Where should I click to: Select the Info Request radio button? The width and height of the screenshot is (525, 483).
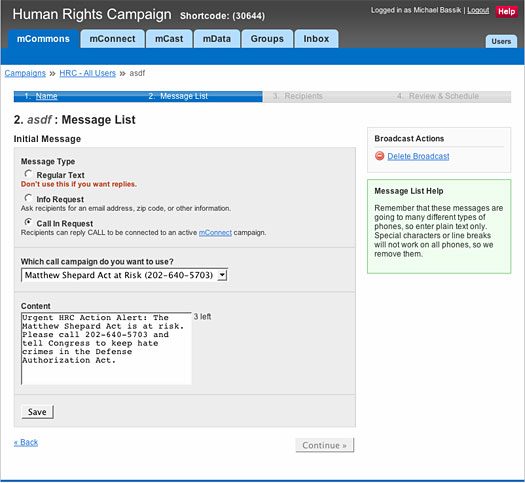pyautogui.click(x=28, y=198)
